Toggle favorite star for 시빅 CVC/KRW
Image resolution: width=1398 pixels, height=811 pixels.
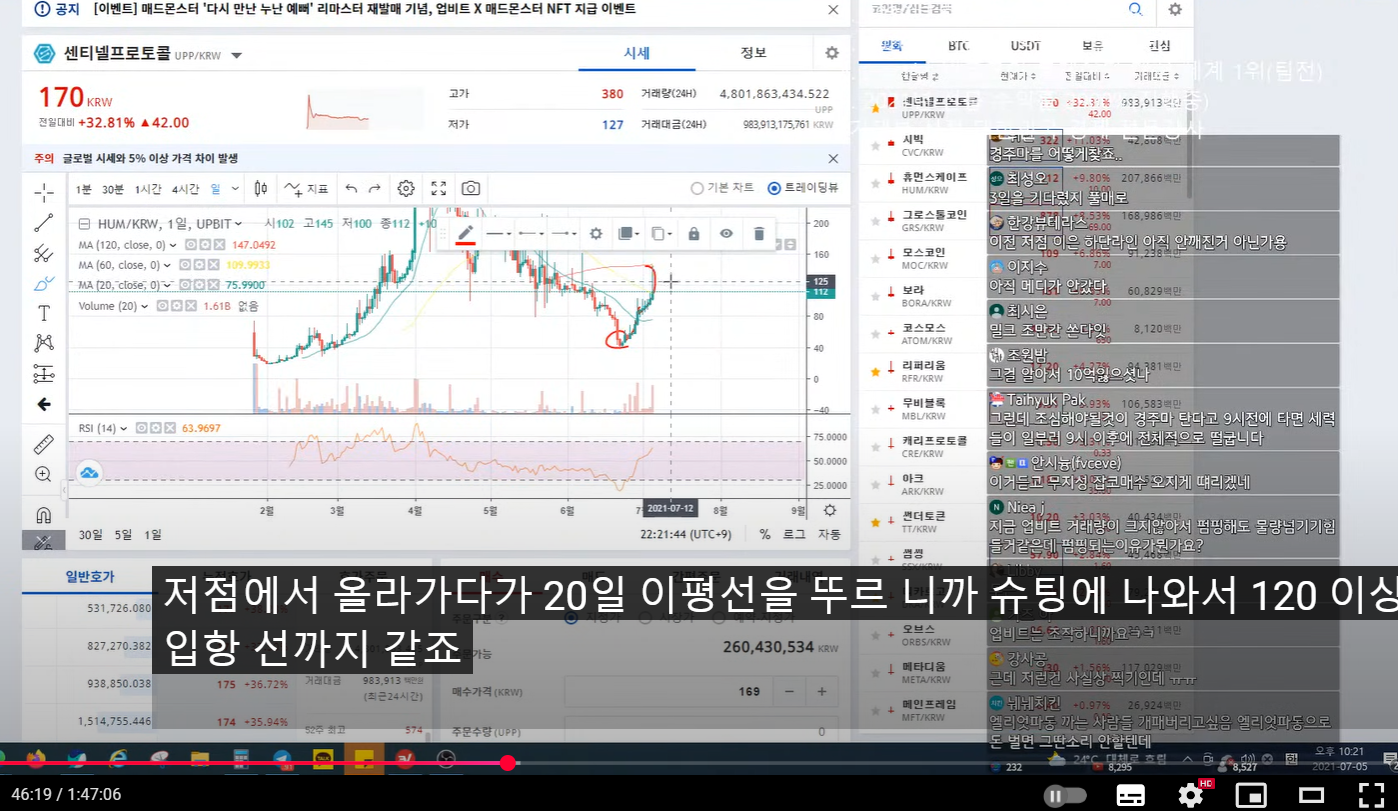coord(876,145)
